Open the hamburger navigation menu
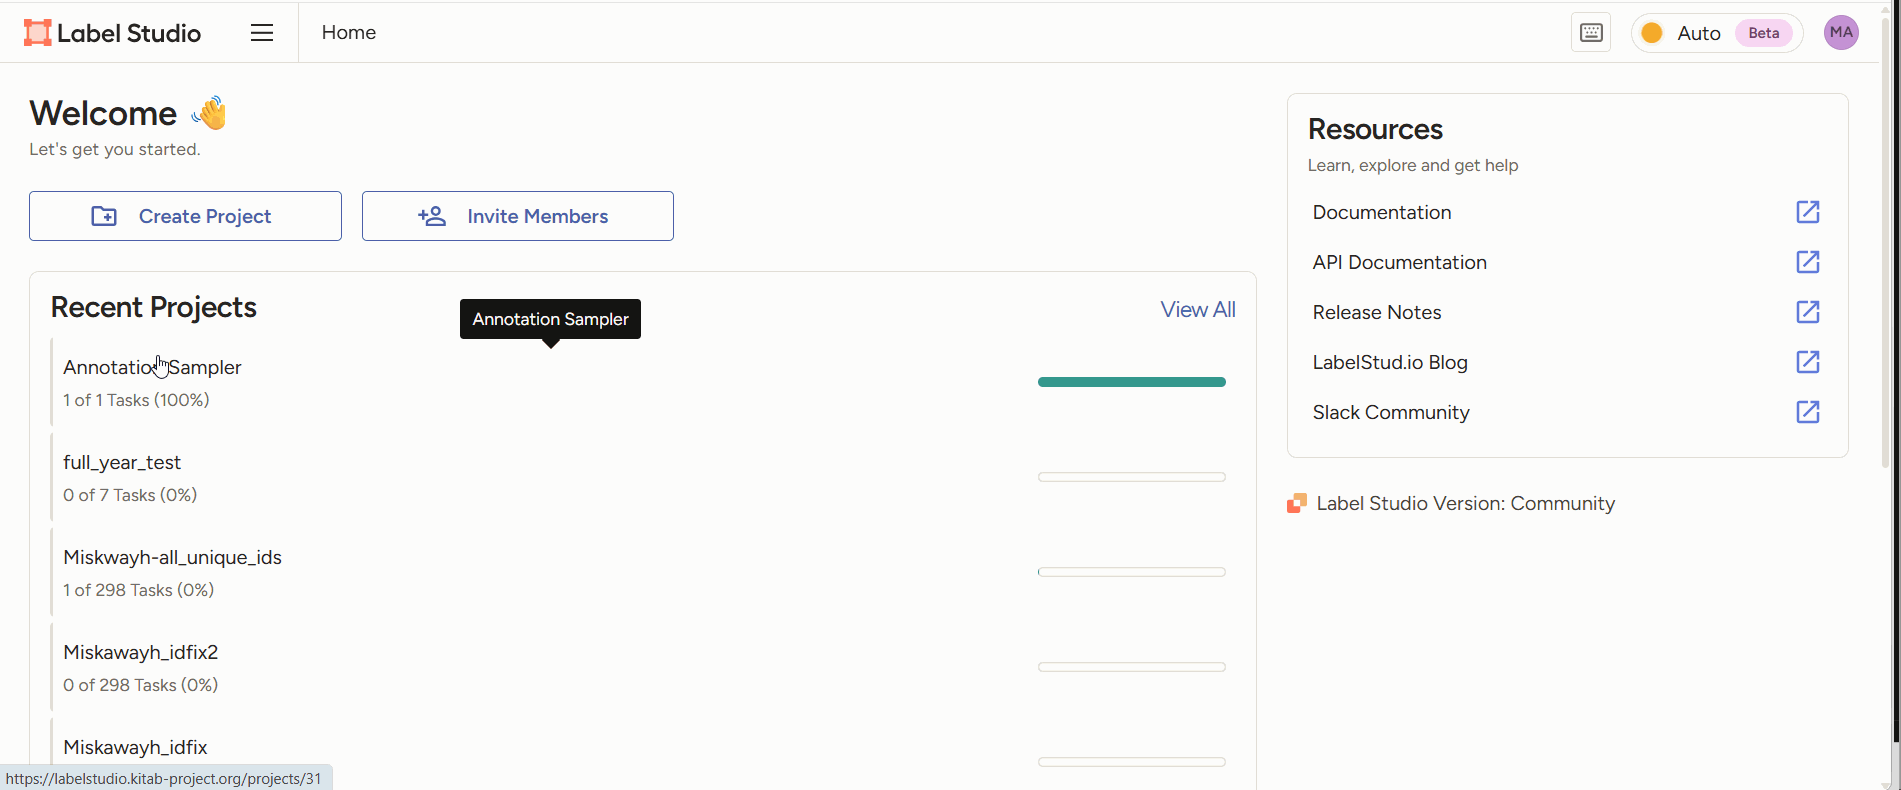 tap(262, 33)
